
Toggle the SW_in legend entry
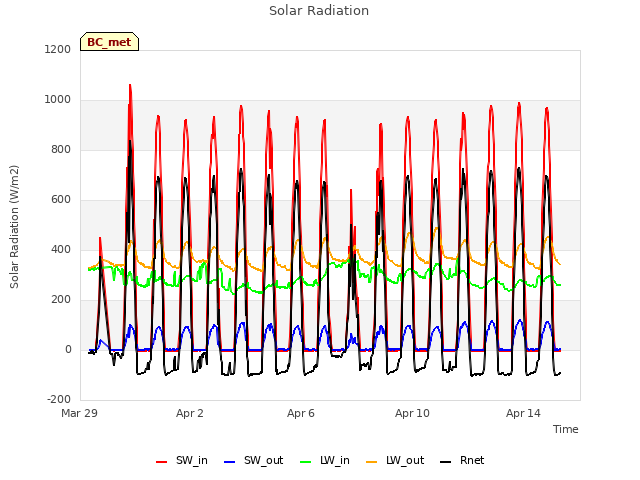pos(182,461)
